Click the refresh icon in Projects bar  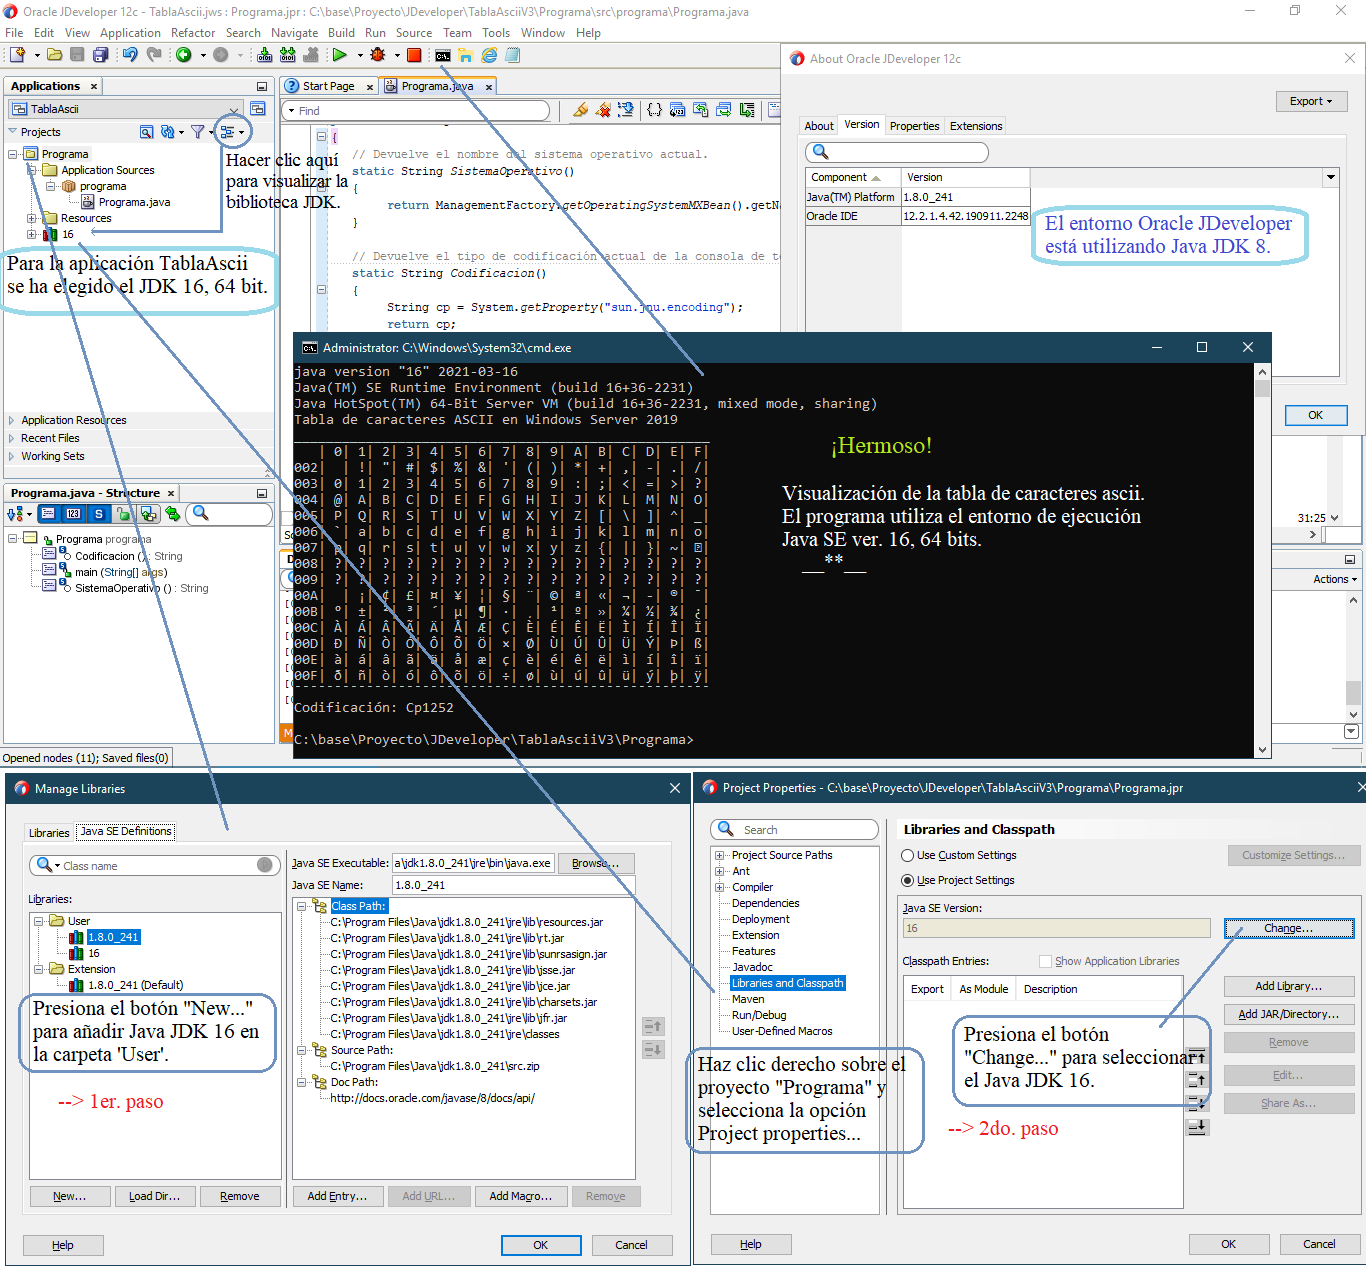pos(168,132)
